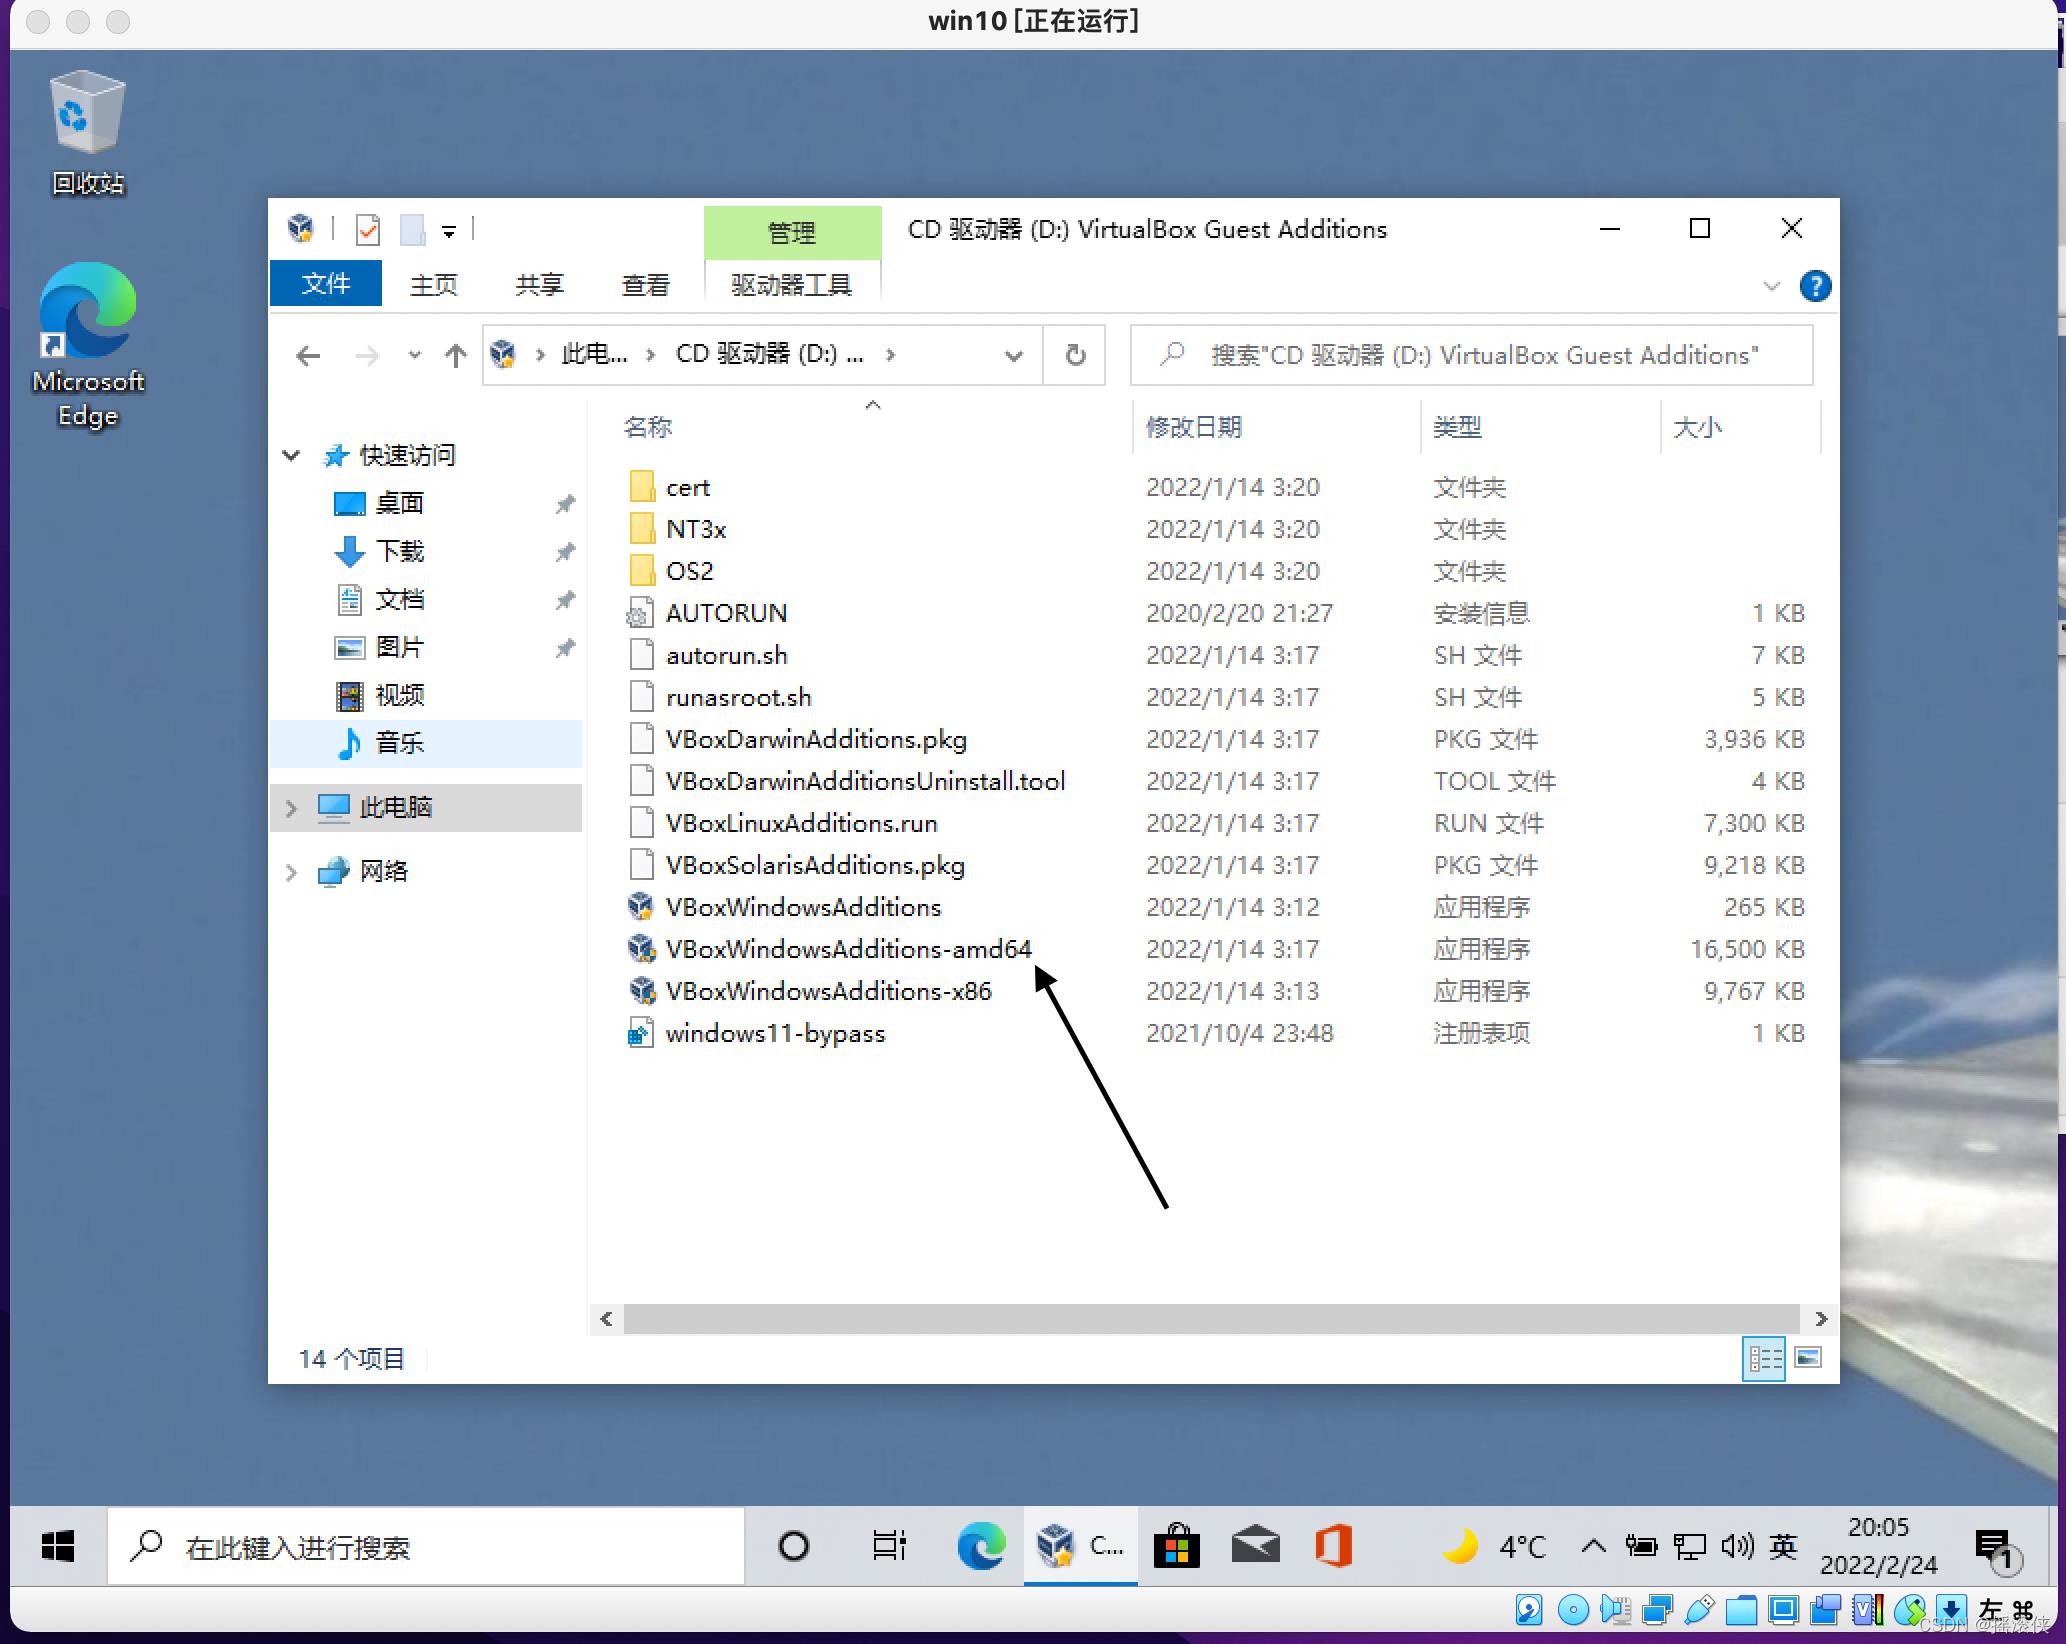Select VBoxDarwinAdditions.pkg file

(x=816, y=740)
